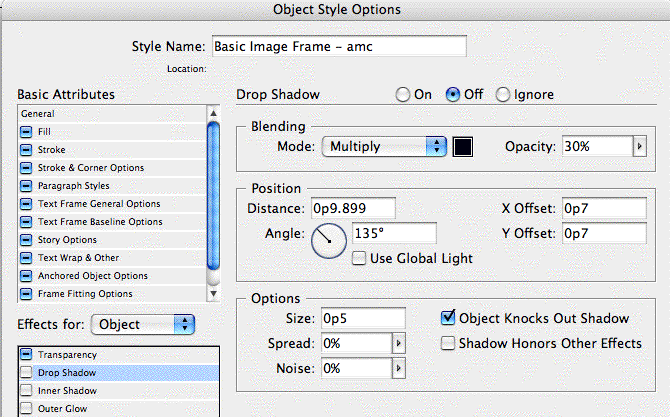The image size is (670, 417).
Task: Open Frame Fitting Options row
Action: tap(85, 294)
